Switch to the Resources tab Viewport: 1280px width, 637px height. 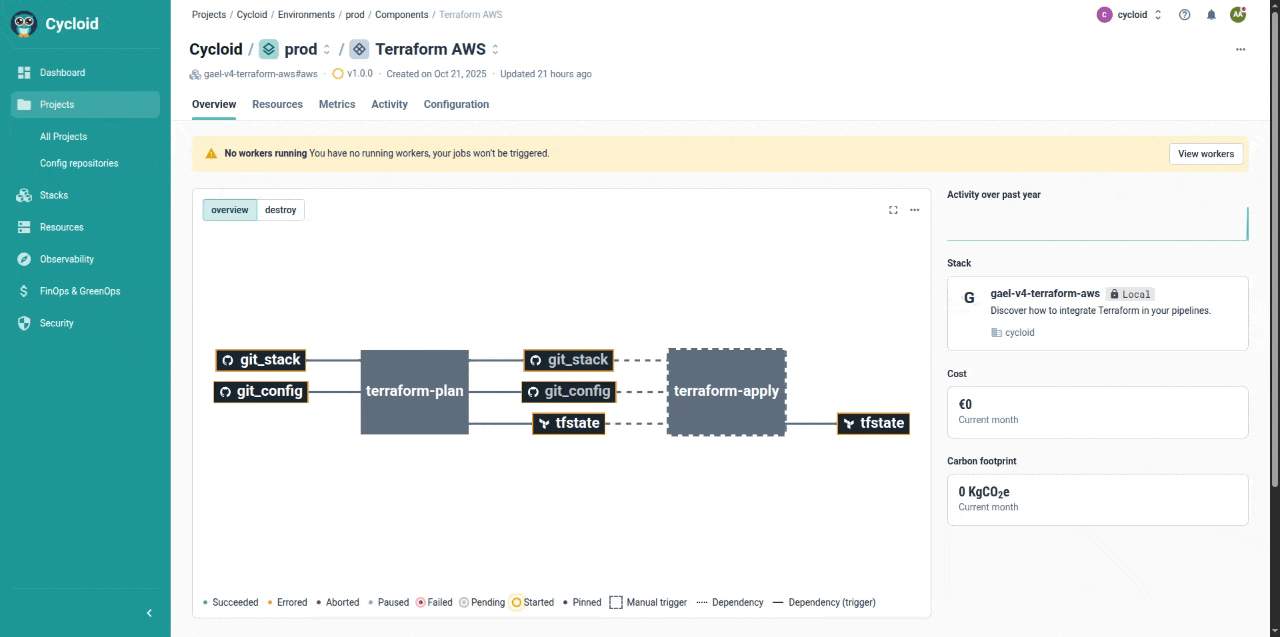(x=277, y=105)
